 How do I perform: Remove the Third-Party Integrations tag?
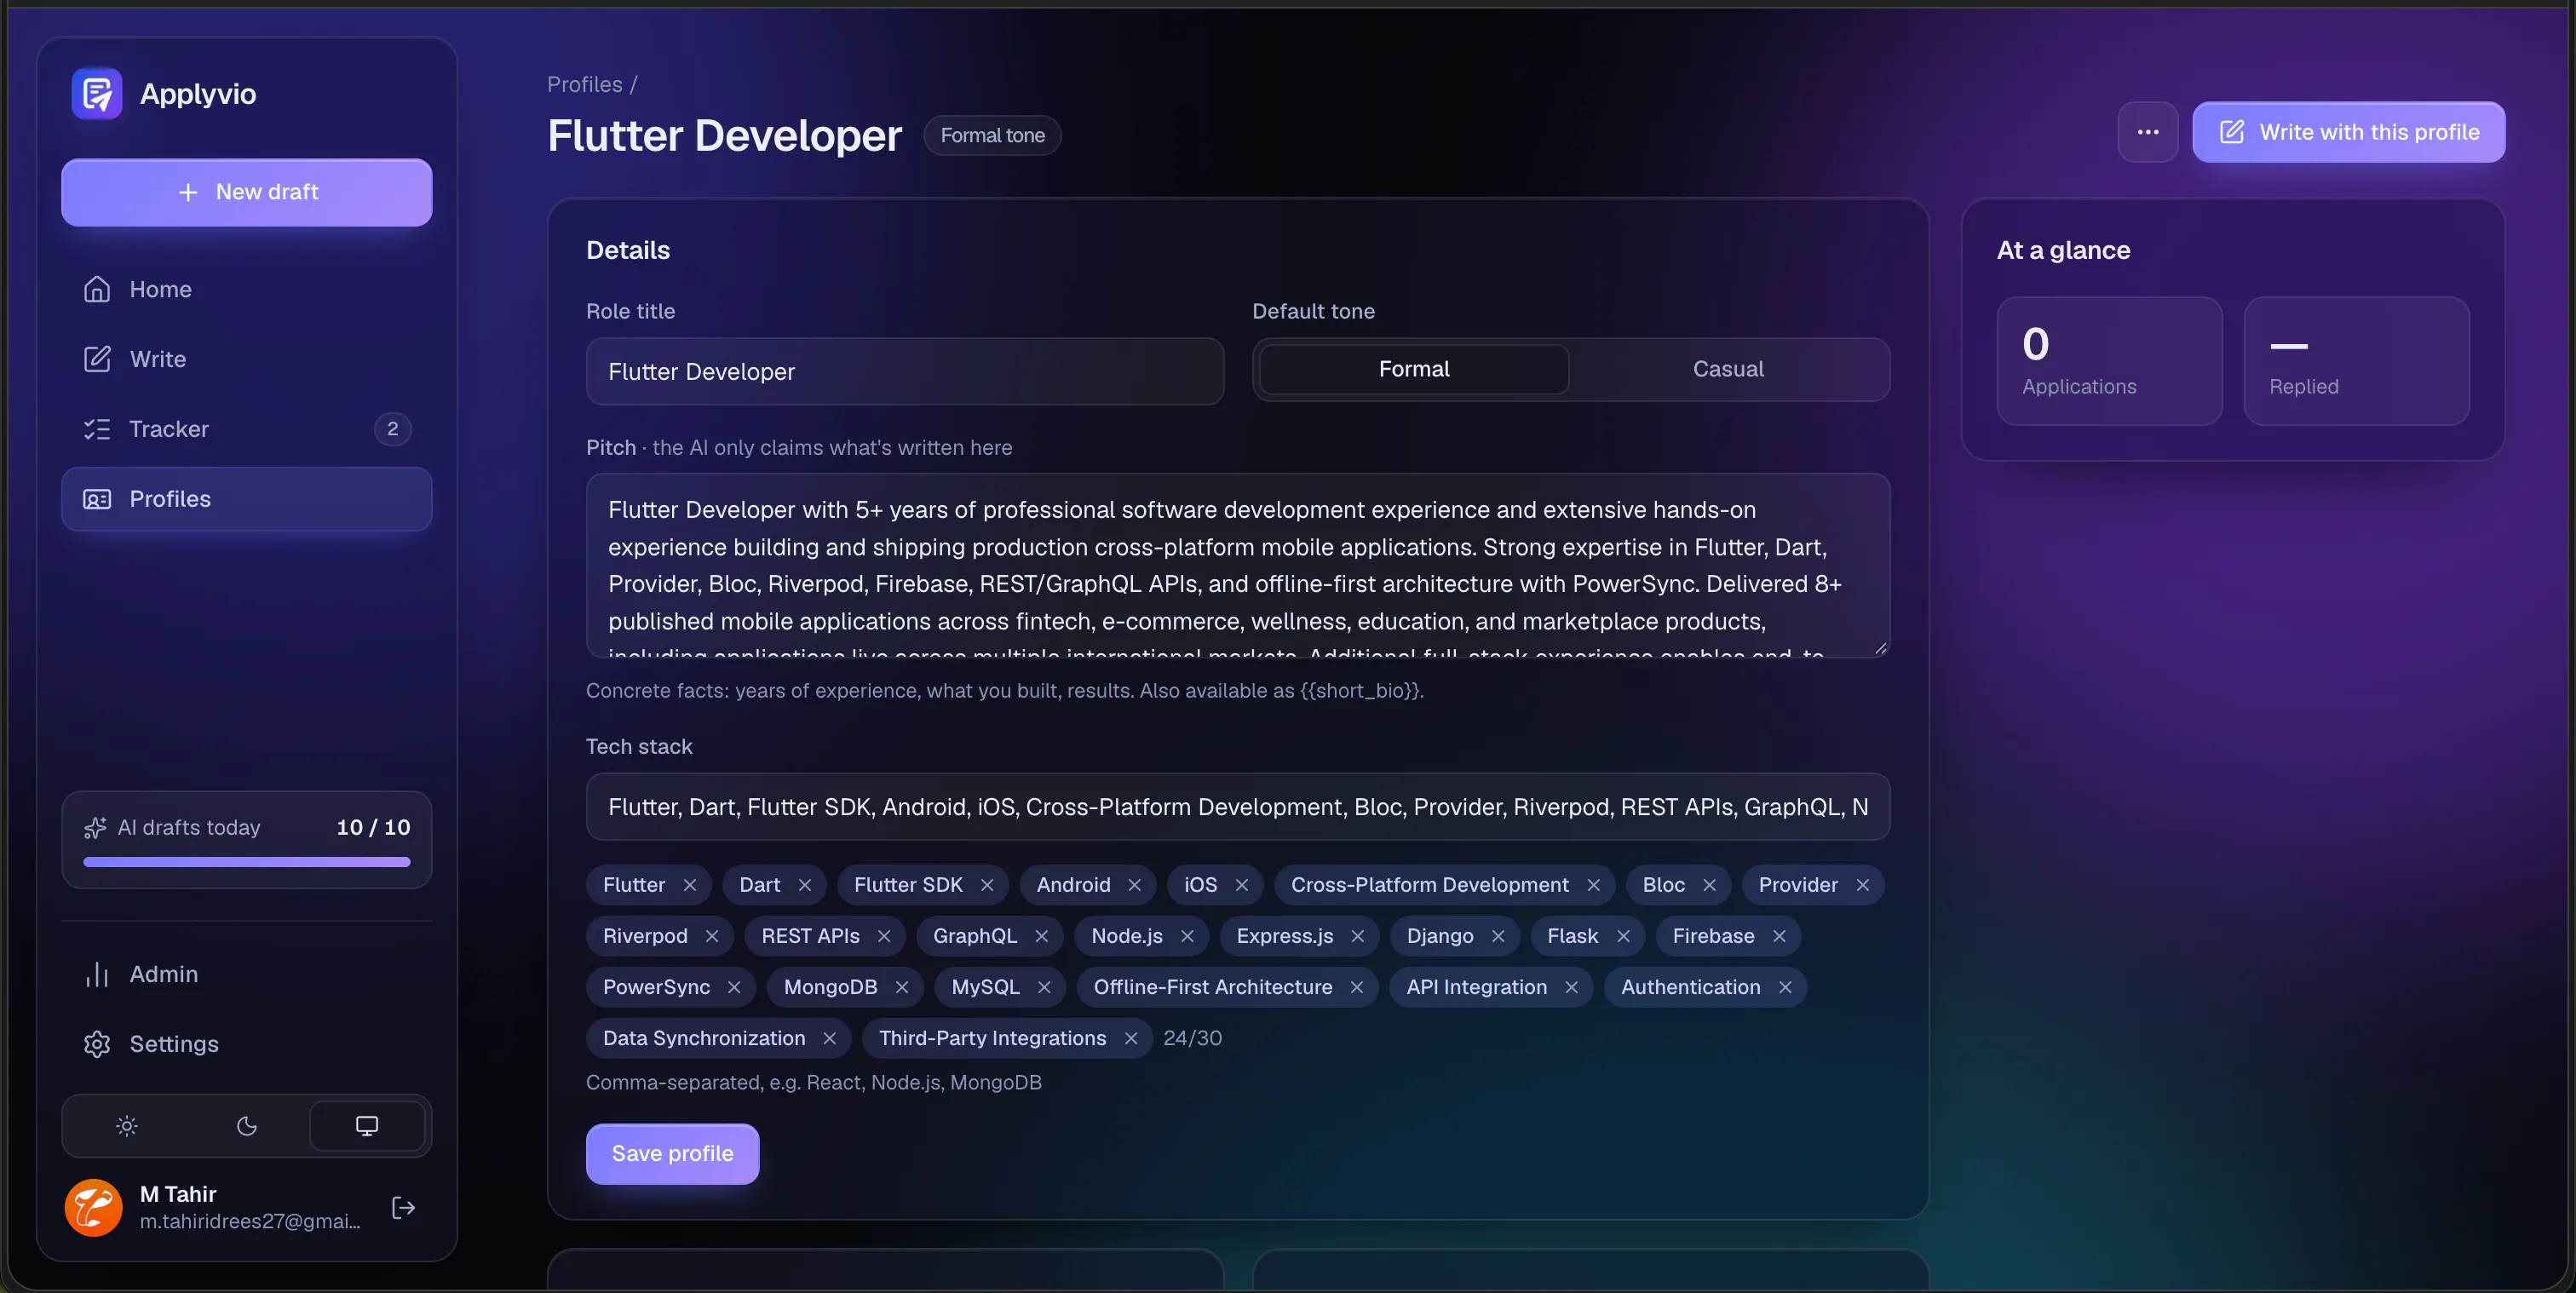pyautogui.click(x=1131, y=1038)
